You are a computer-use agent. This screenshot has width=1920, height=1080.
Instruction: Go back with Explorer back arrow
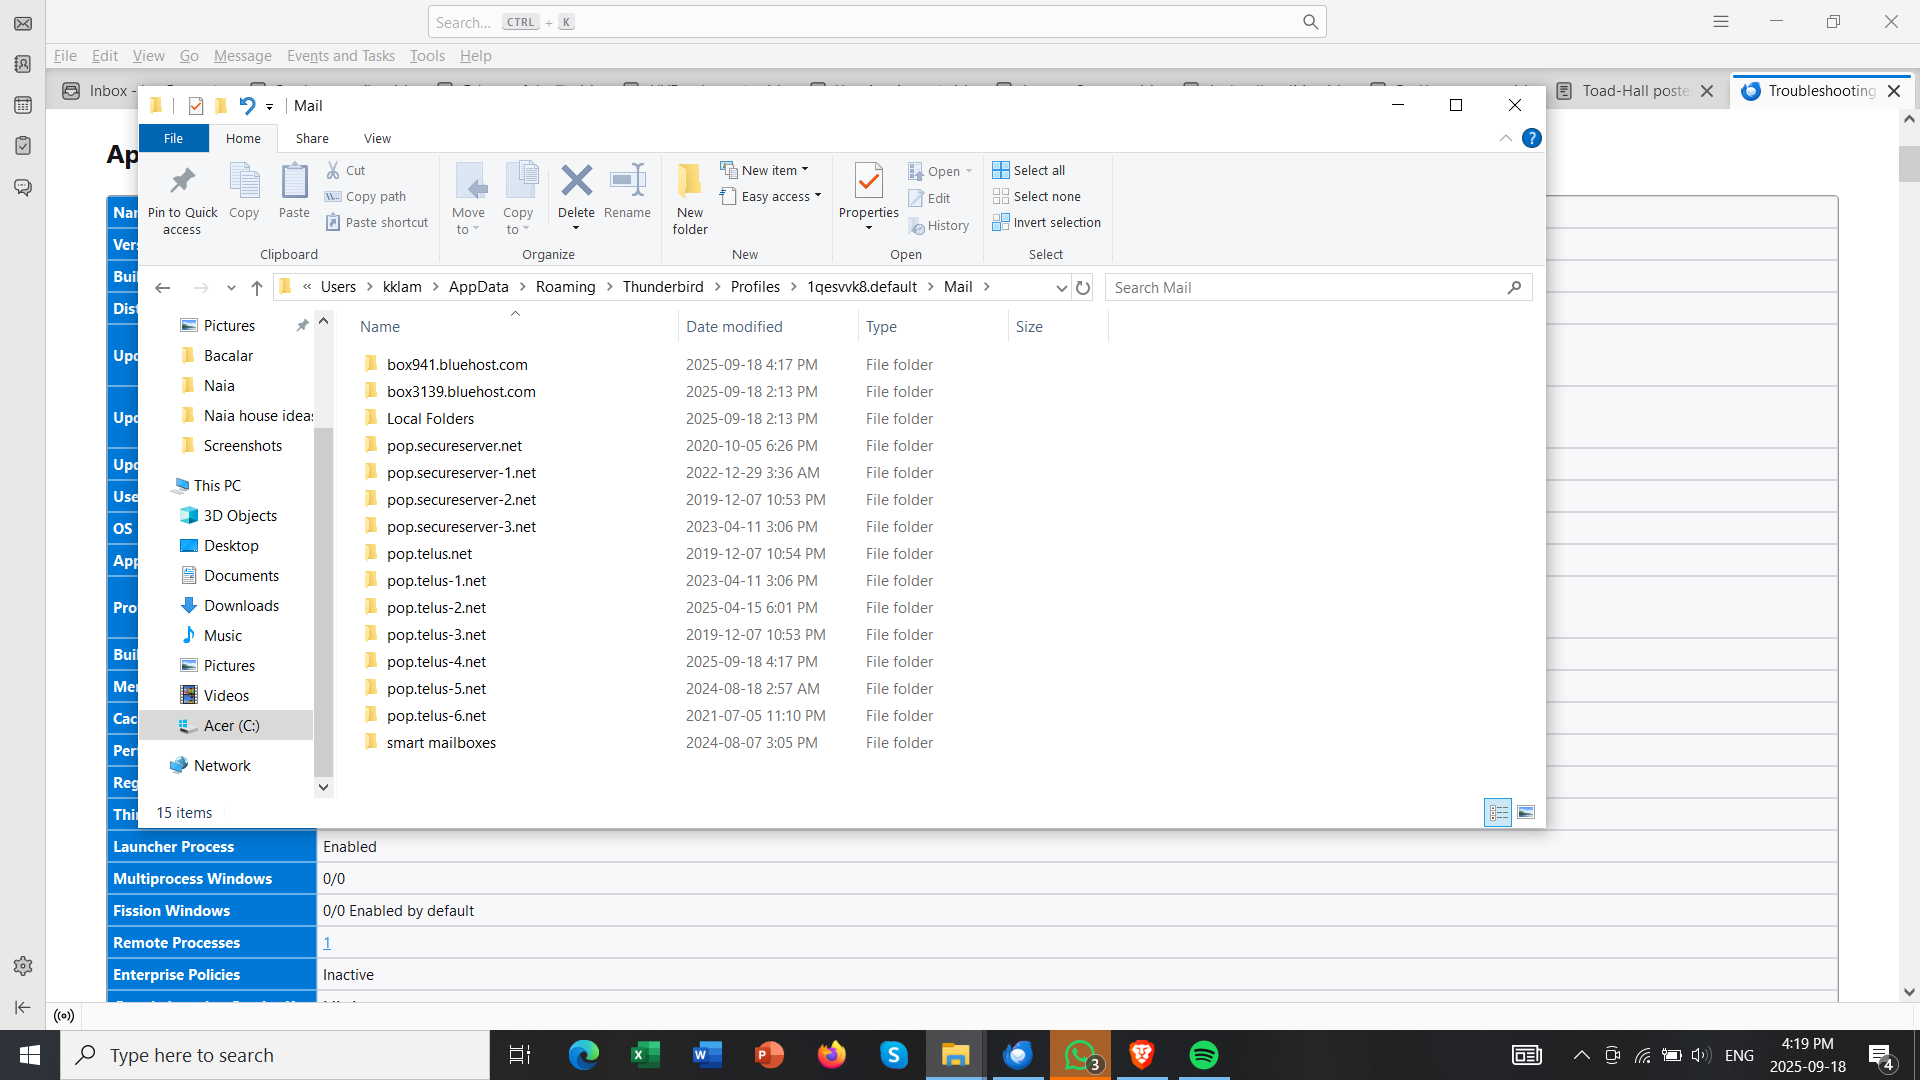tap(162, 288)
